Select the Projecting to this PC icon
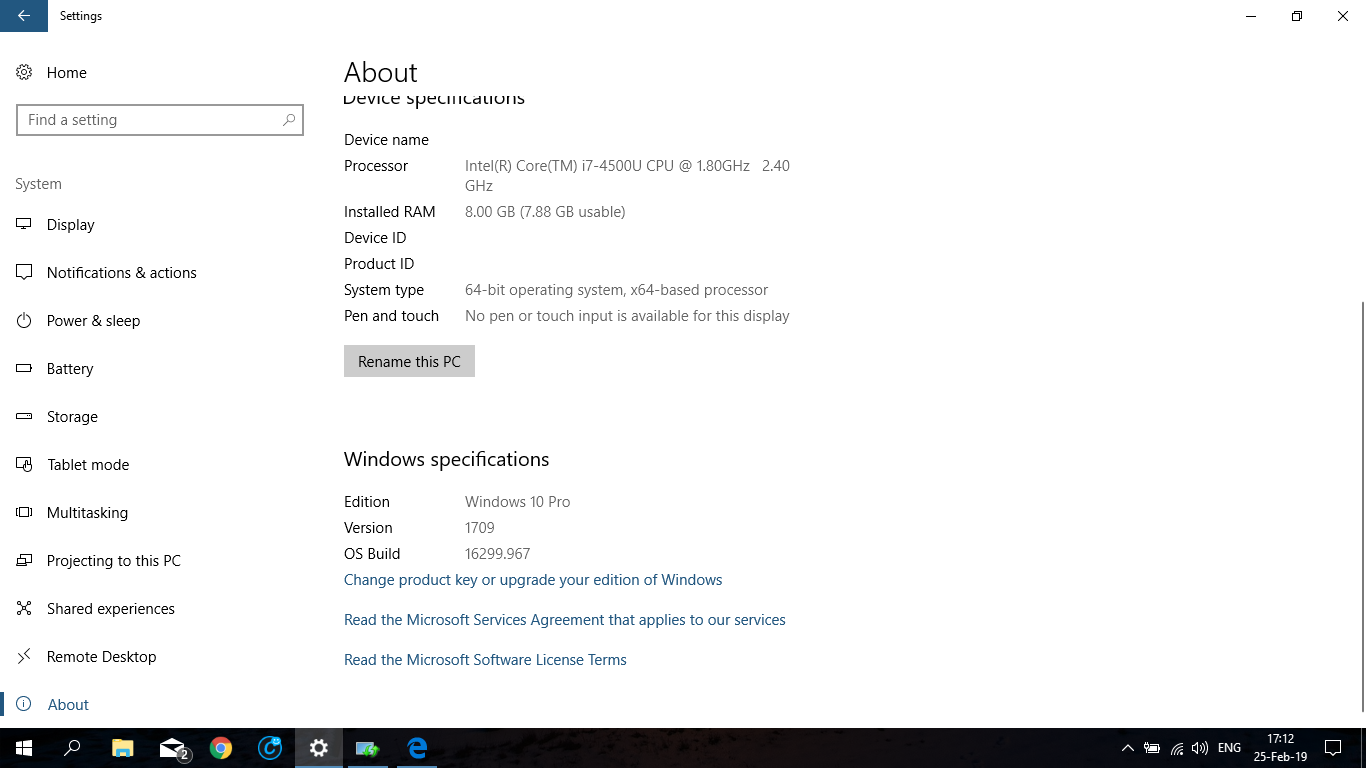This screenshot has width=1366, height=768. (x=24, y=560)
